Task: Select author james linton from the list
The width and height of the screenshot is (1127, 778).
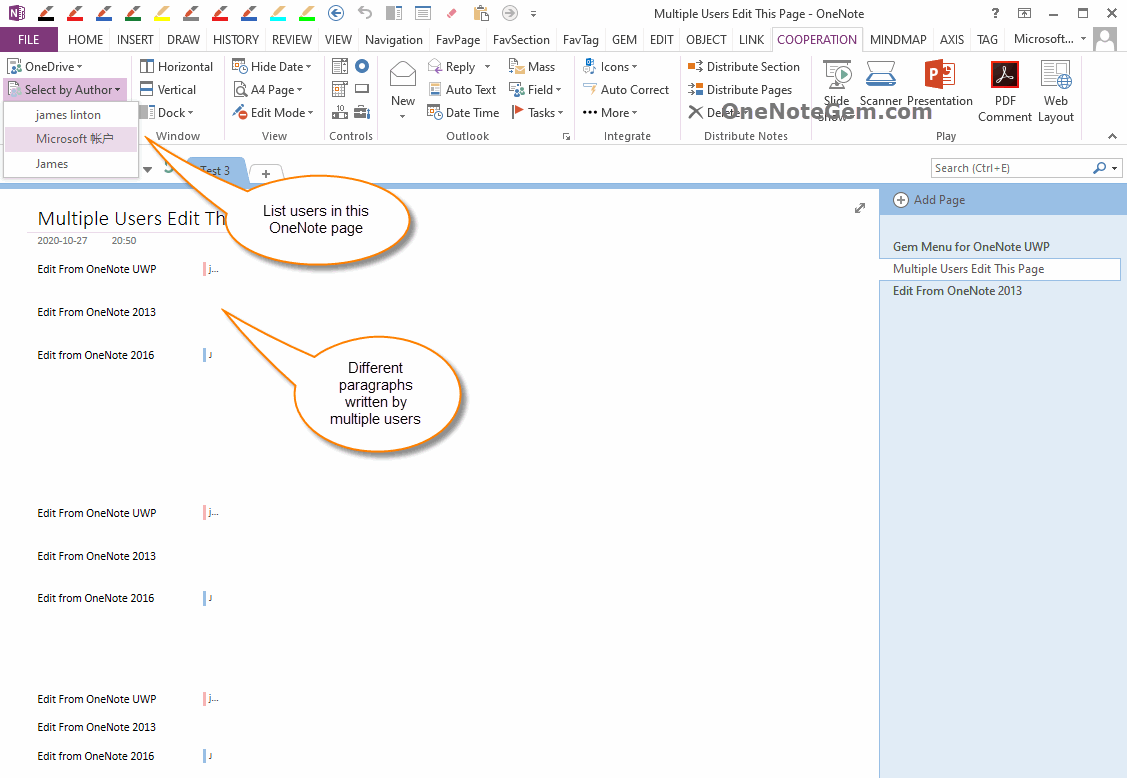Action: coord(68,115)
